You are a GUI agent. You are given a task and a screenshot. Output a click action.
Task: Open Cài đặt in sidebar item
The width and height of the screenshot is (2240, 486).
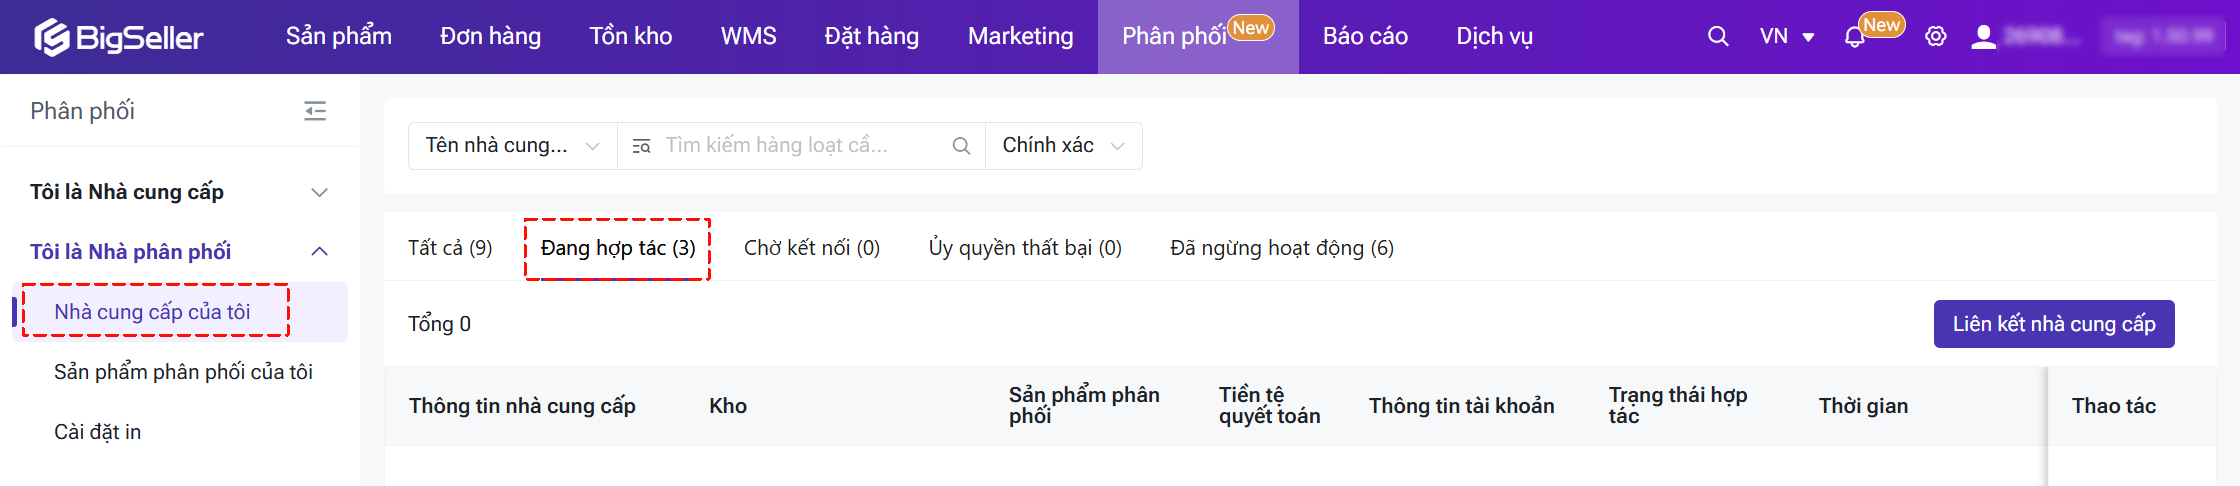[x=97, y=432]
